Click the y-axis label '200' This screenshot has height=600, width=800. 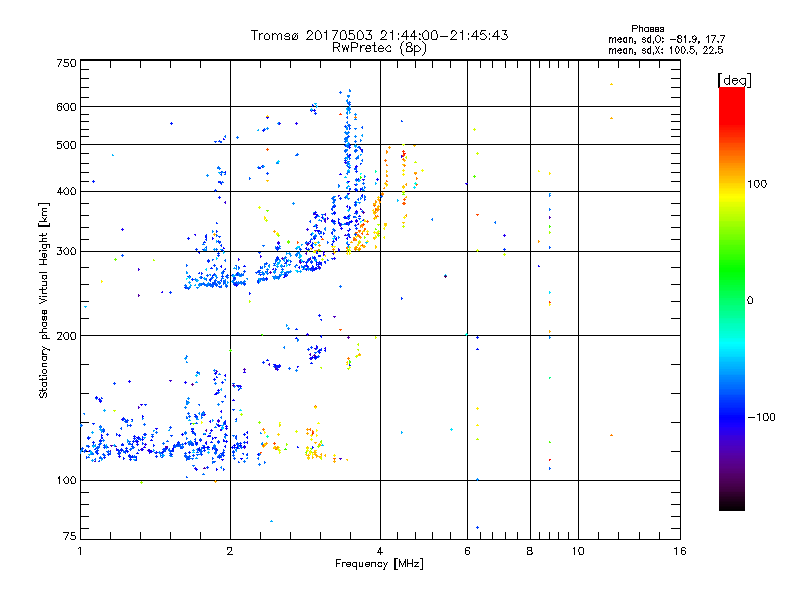click(66, 336)
